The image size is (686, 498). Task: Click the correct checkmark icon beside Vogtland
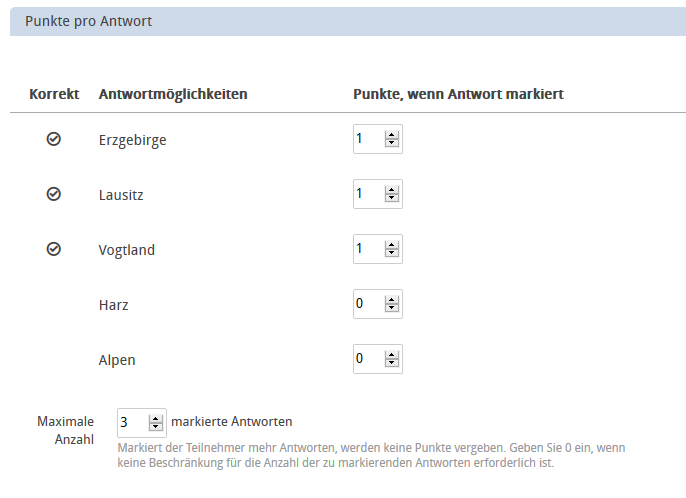tap(54, 249)
